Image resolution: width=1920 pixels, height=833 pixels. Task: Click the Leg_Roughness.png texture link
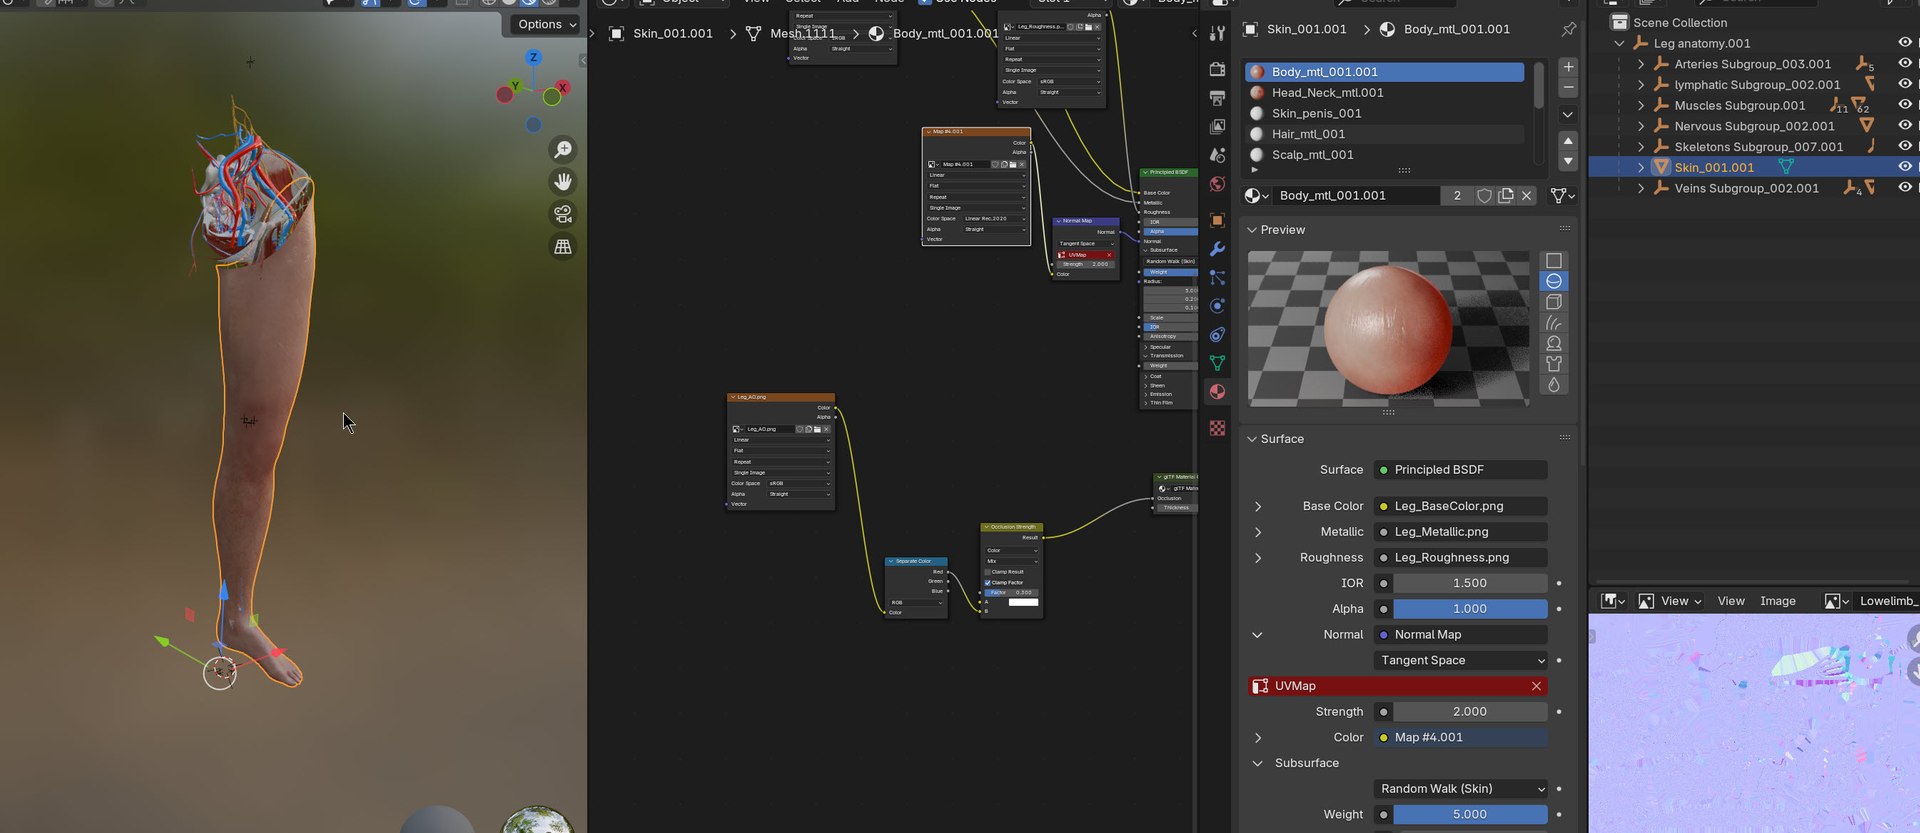[x=1461, y=558]
